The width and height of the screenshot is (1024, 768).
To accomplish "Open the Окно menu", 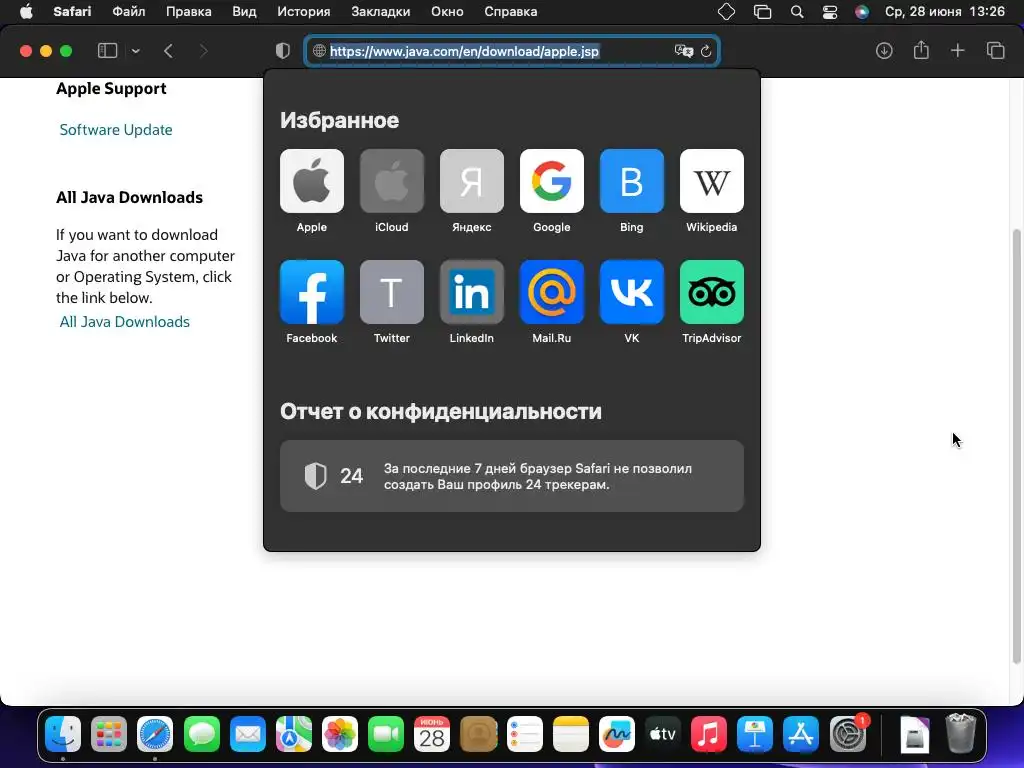I will coord(447,12).
